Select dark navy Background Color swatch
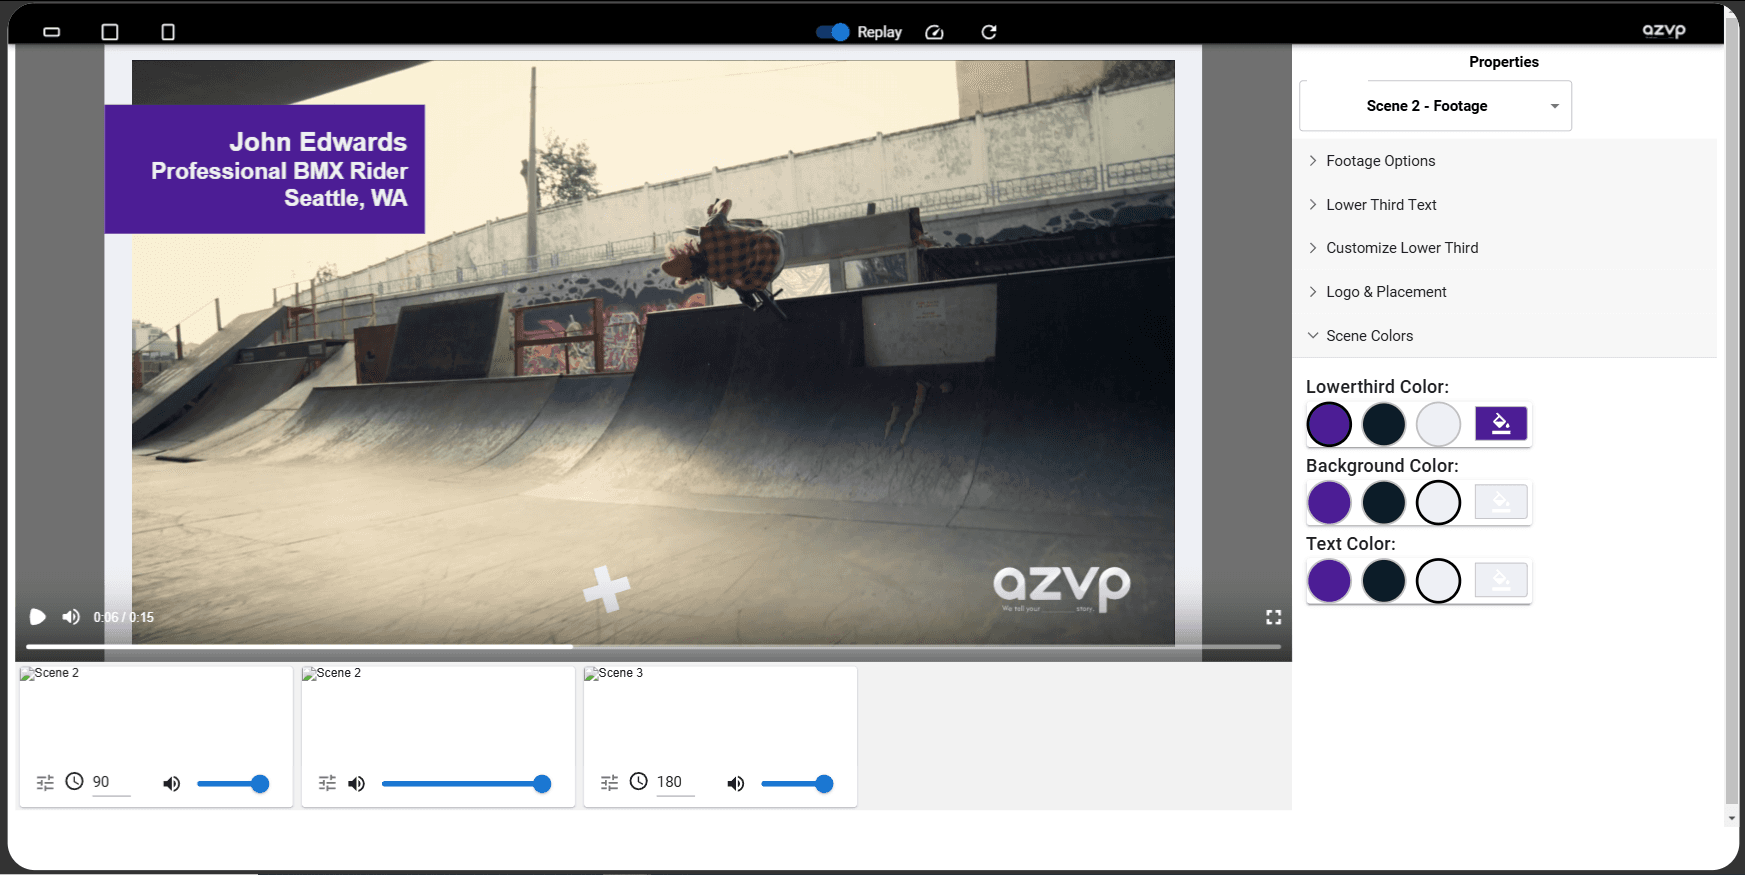 1384,502
